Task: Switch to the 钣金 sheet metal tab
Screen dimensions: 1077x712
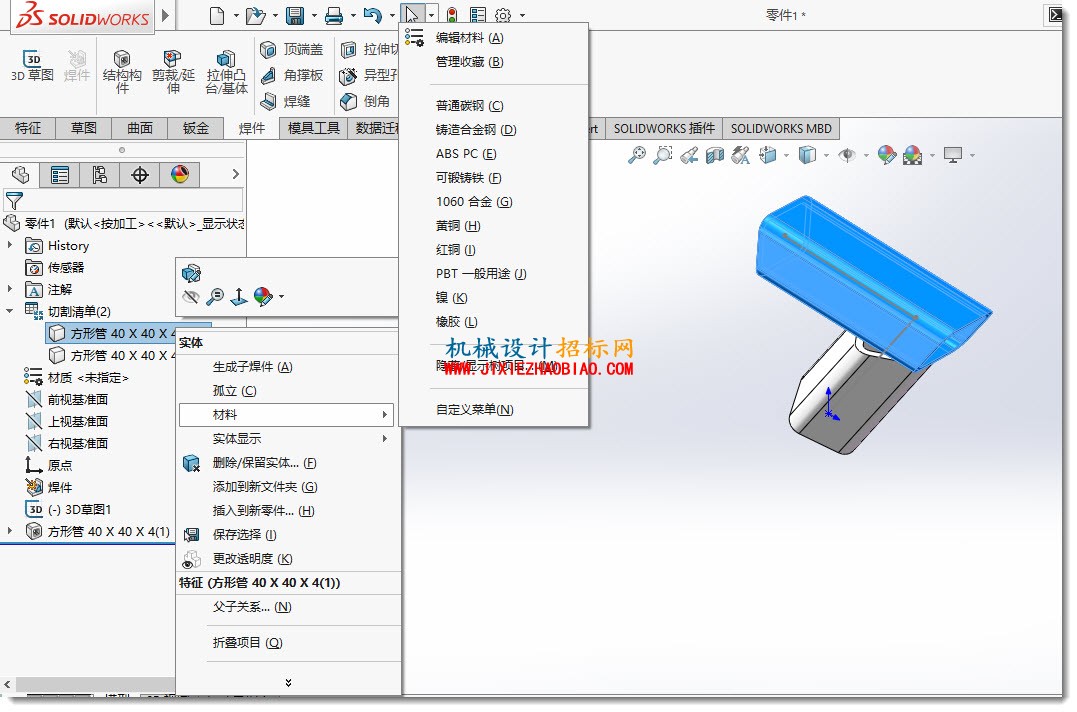Action: (x=196, y=128)
